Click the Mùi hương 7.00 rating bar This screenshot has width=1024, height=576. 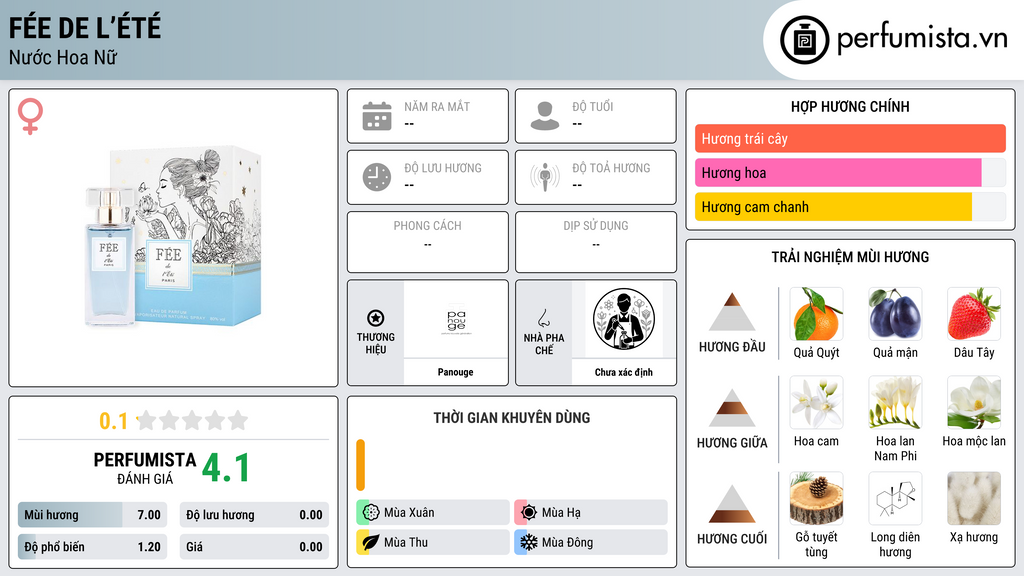pos(92,515)
